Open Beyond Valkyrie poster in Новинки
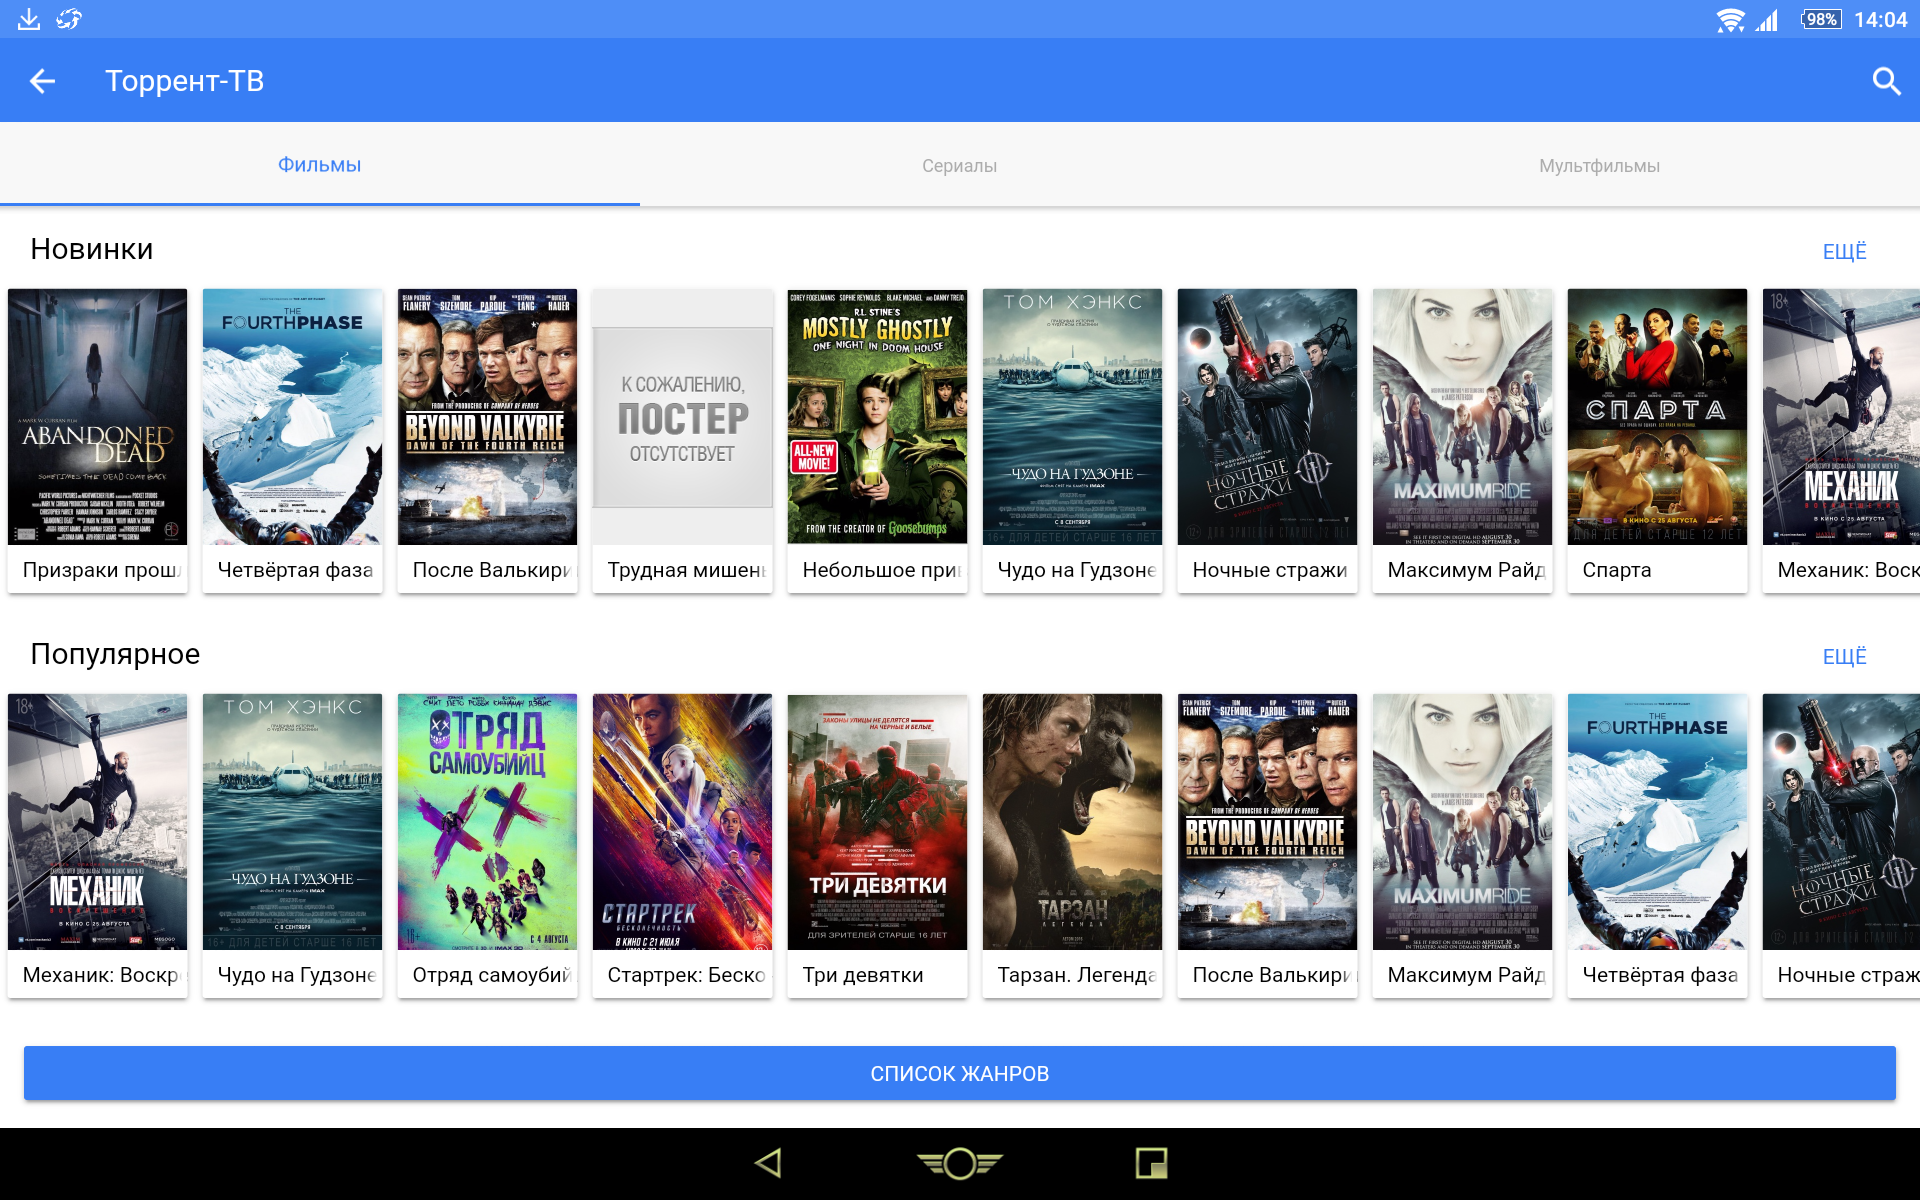 click(487, 417)
